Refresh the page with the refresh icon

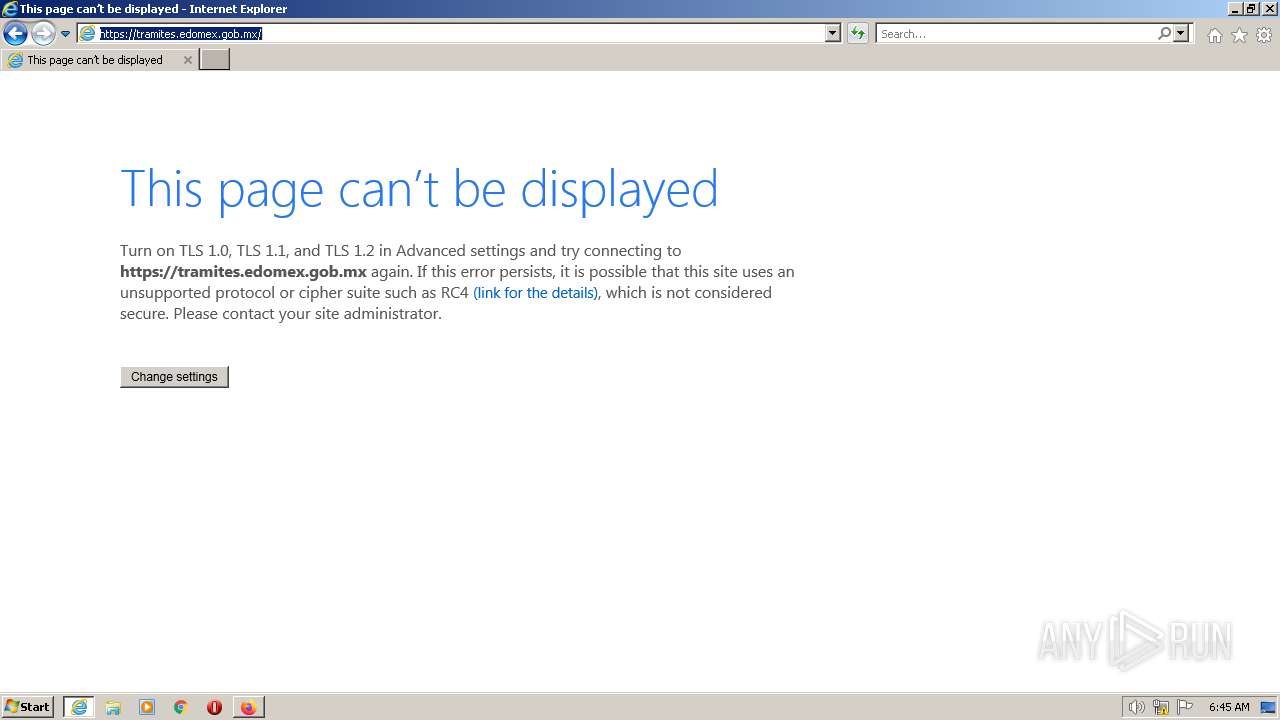coord(857,33)
